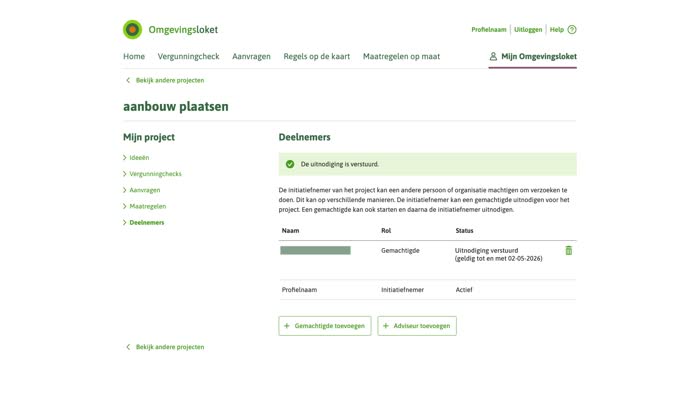Image resolution: width=700 pixels, height=394 pixels.
Task: Click the plus icon on Adviseur toevoegen
Action: pos(386,326)
